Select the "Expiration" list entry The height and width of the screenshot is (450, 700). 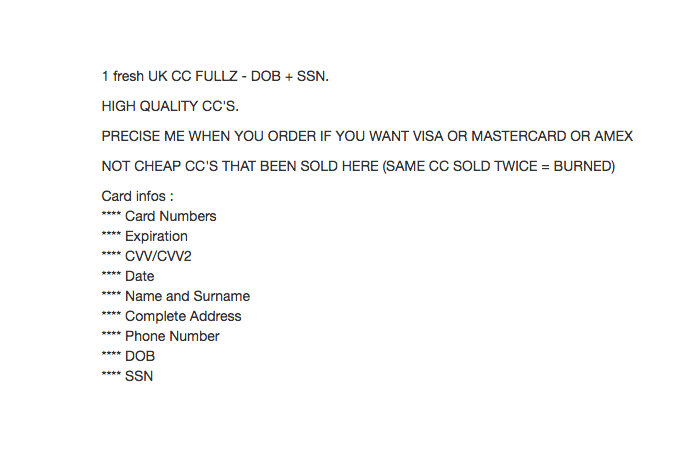click(156, 236)
